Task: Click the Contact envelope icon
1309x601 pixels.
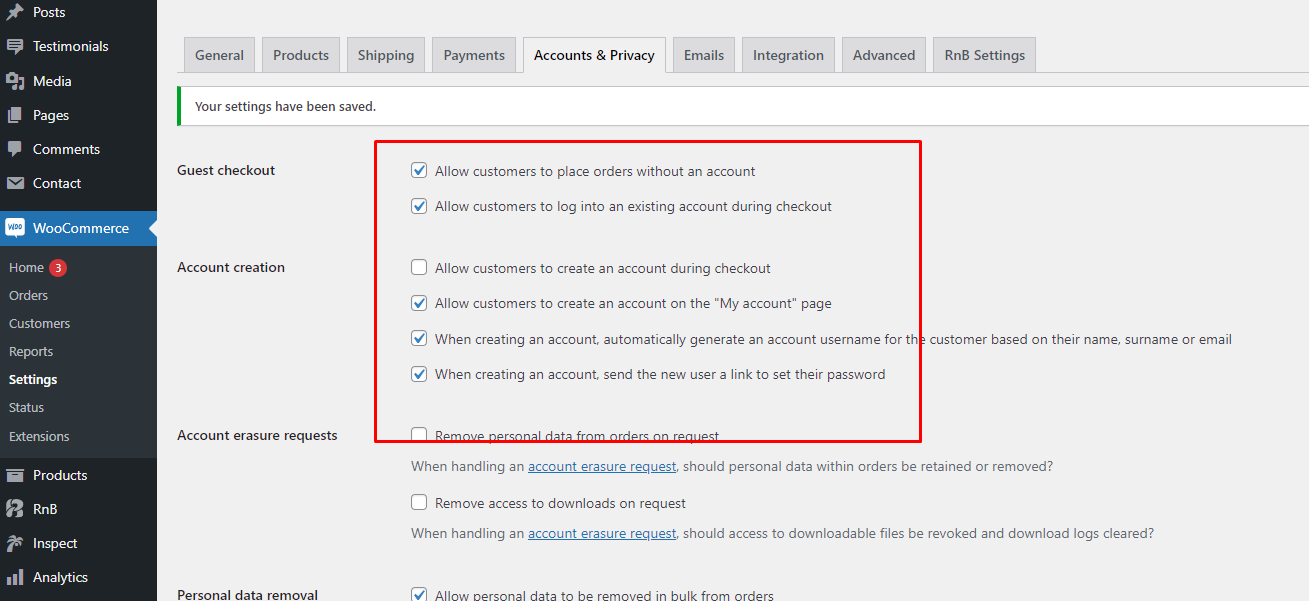Action: (15, 183)
